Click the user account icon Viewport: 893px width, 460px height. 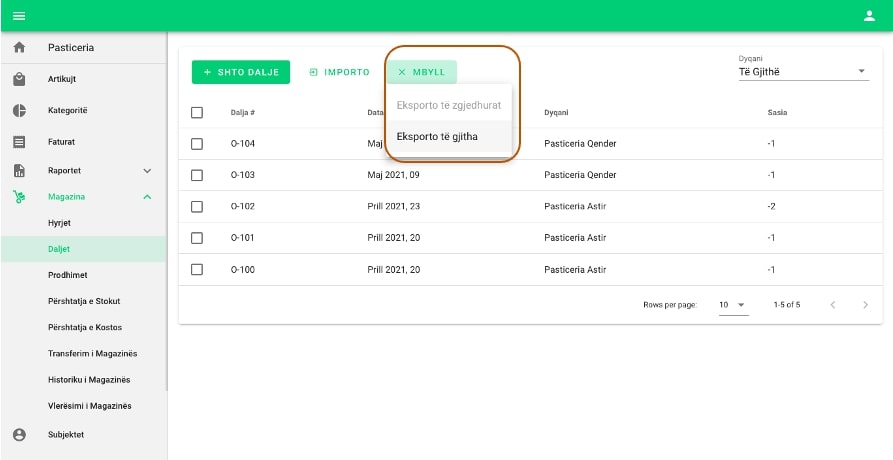click(869, 15)
